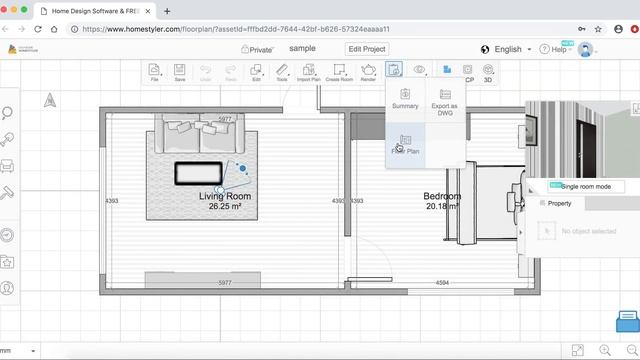Switch to RCP ceiling view
The image size is (640, 360).
[x=468, y=73]
